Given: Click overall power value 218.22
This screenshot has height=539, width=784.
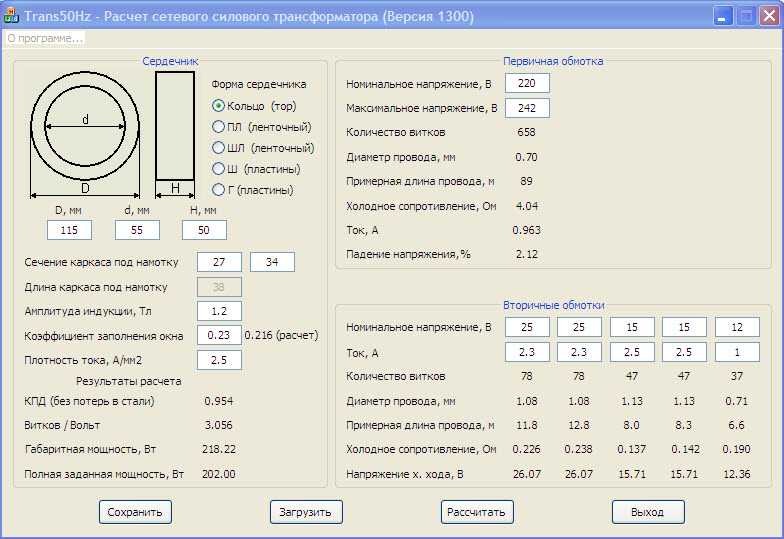Looking at the screenshot, I should pos(219,449).
